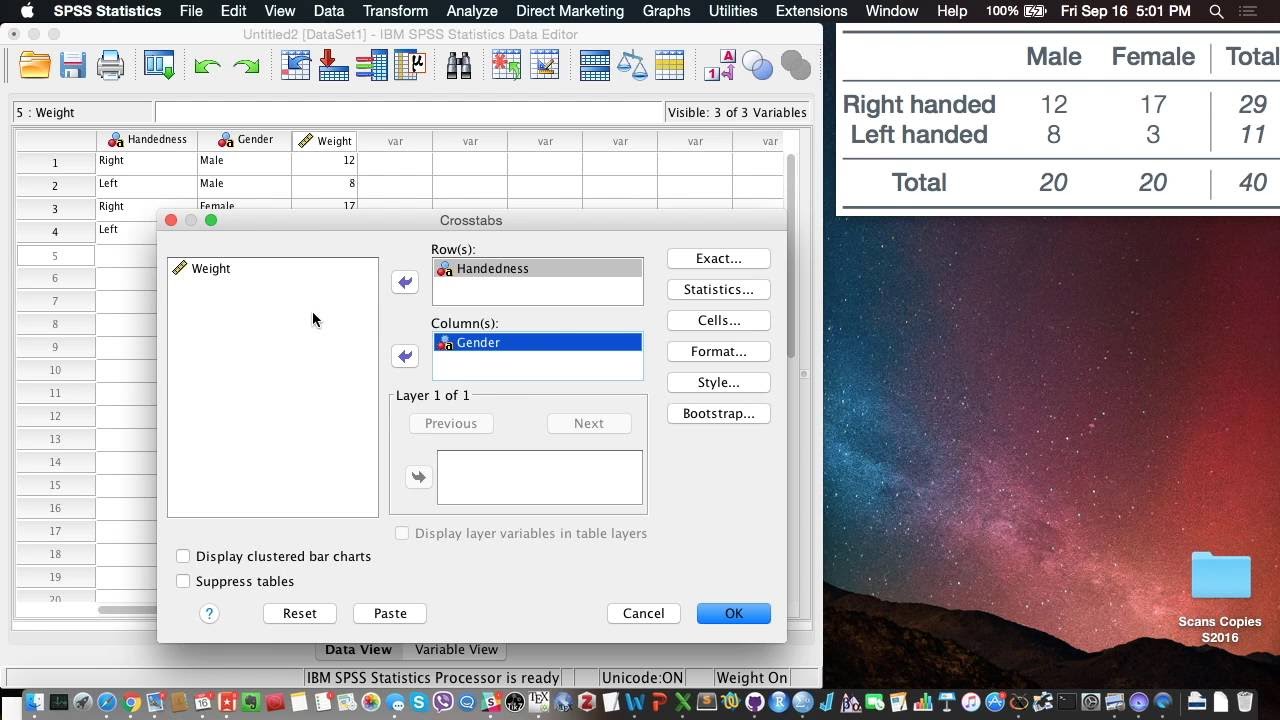This screenshot has height=720, width=1280.
Task: Click the Save (floppy disk) toolbar icon
Action: click(72, 66)
